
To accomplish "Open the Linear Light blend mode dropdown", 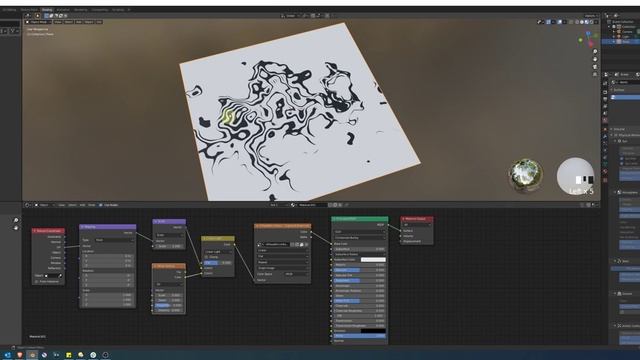I will 218,252.
